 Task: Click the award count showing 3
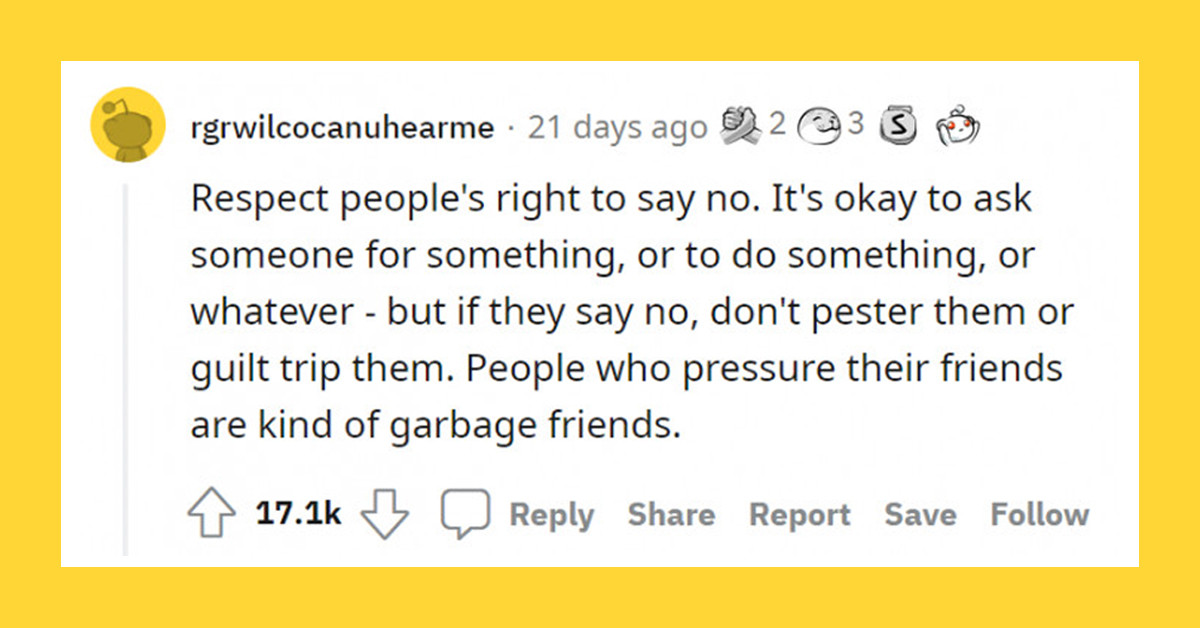[x=857, y=125]
